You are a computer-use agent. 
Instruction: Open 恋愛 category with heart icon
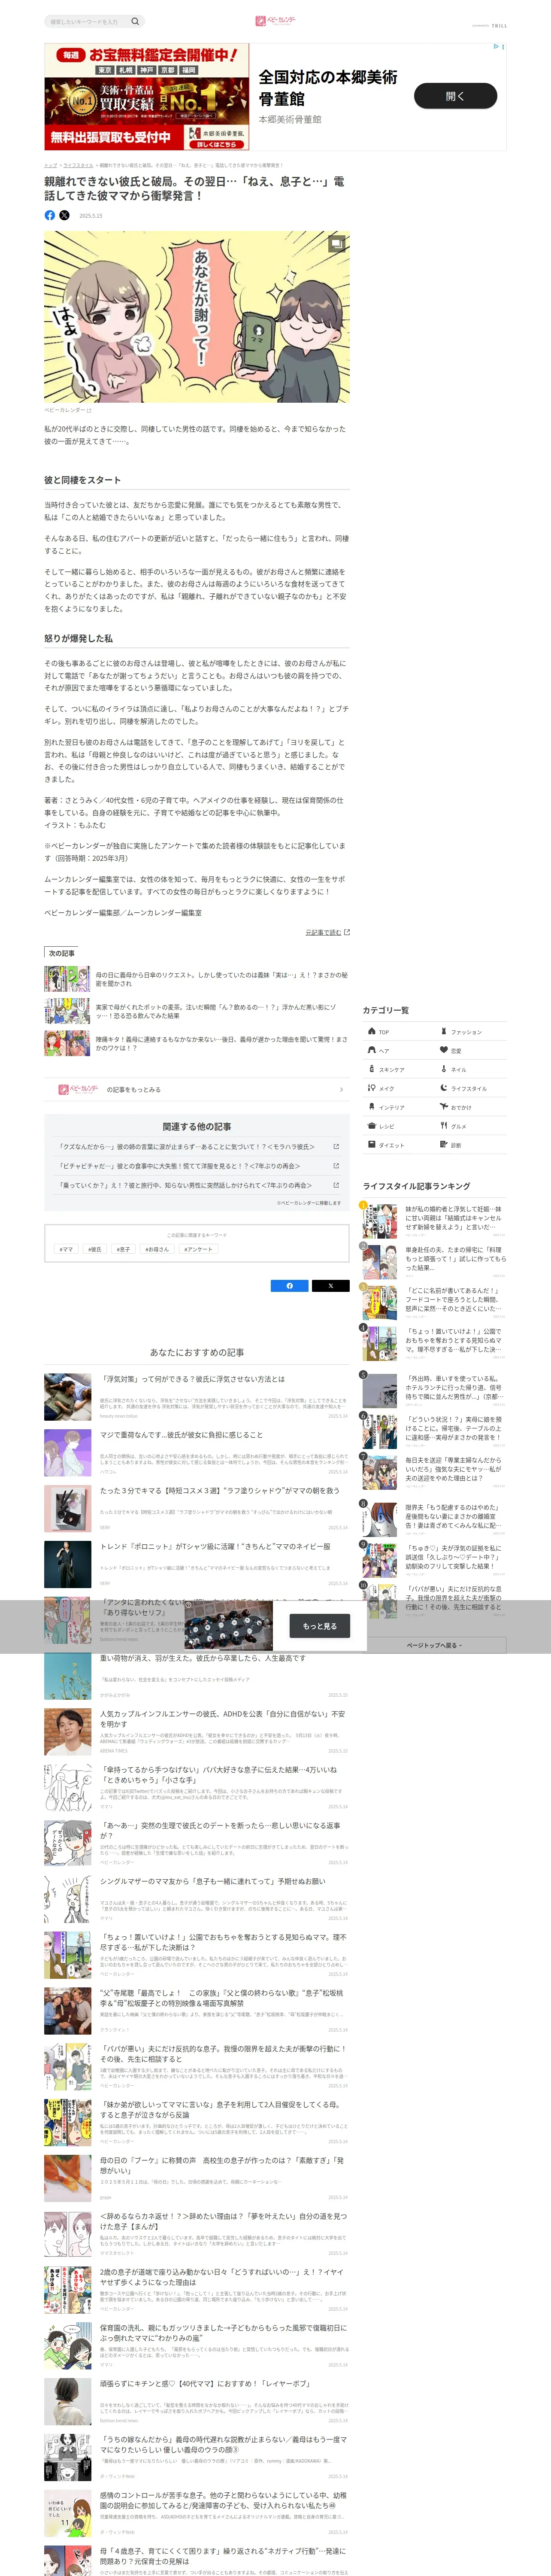pos(471,1051)
